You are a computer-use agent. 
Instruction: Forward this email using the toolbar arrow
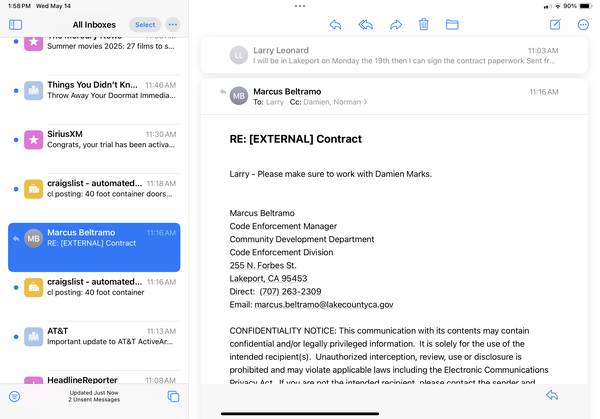coord(396,24)
